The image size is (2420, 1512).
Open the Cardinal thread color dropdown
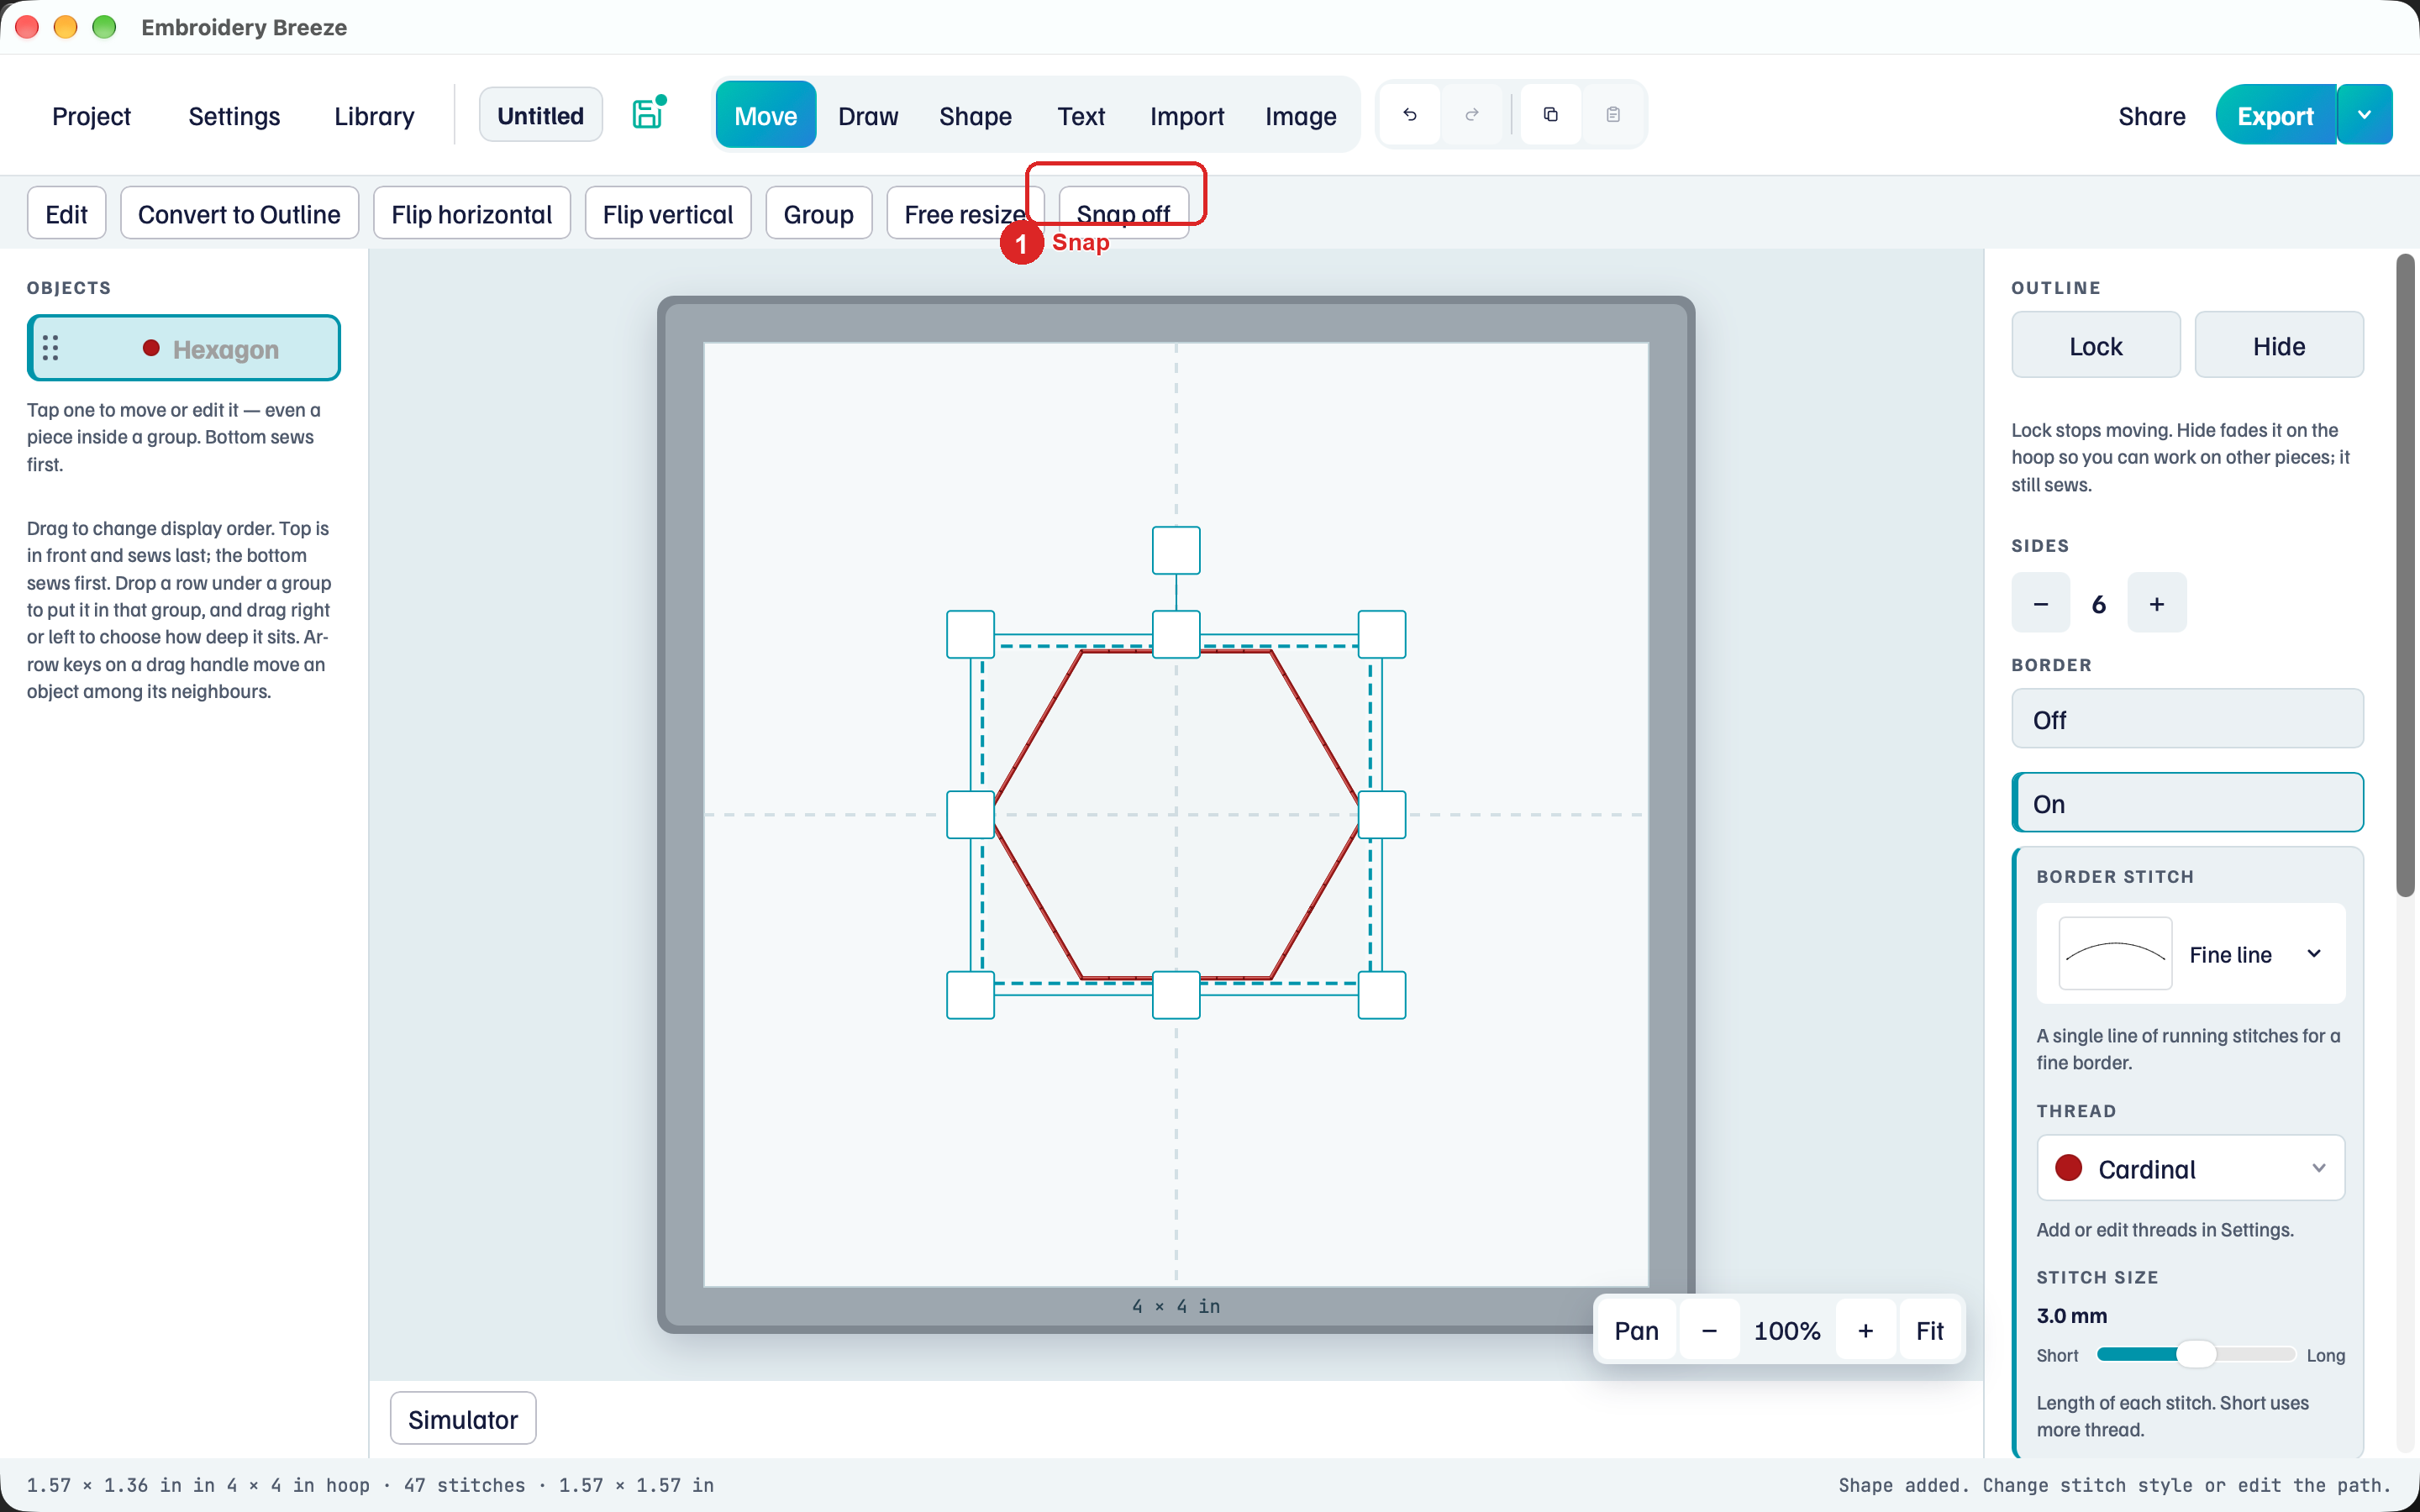point(2191,1168)
